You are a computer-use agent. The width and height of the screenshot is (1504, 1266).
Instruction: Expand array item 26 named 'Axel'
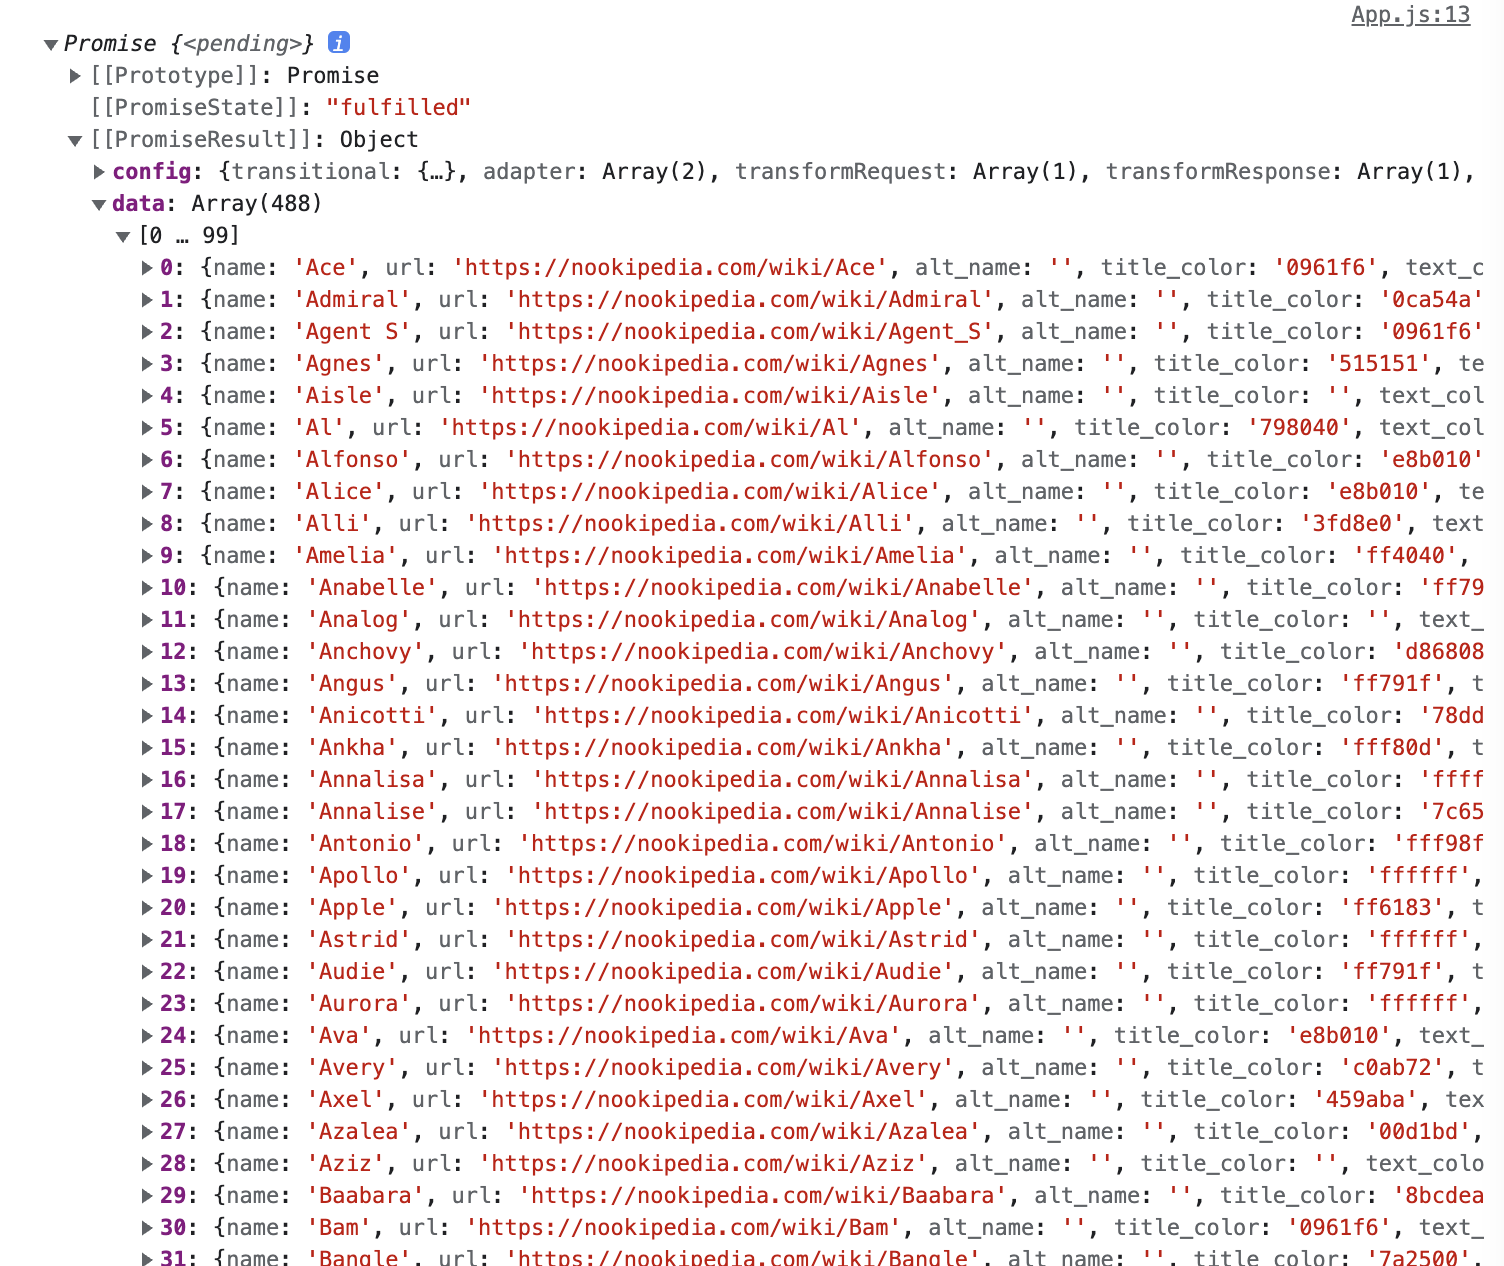(x=147, y=1100)
